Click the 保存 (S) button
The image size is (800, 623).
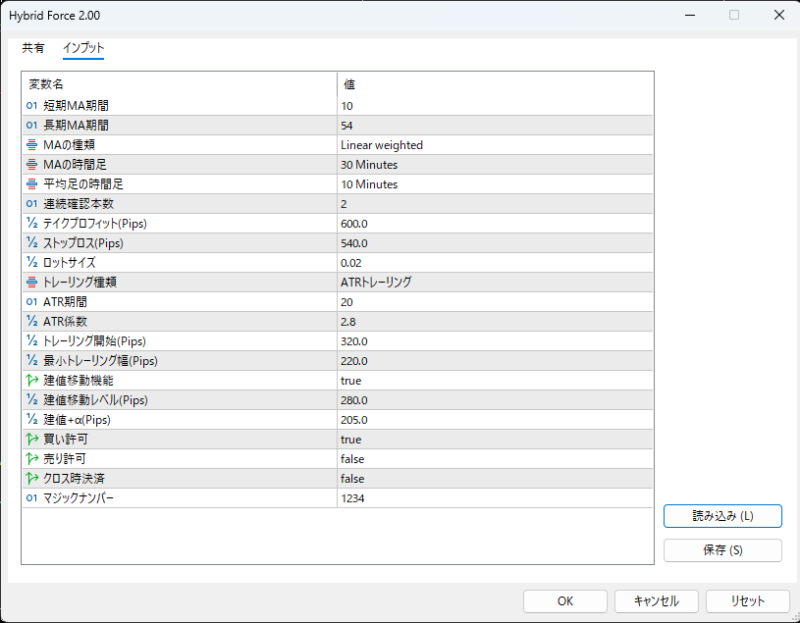tap(722, 550)
